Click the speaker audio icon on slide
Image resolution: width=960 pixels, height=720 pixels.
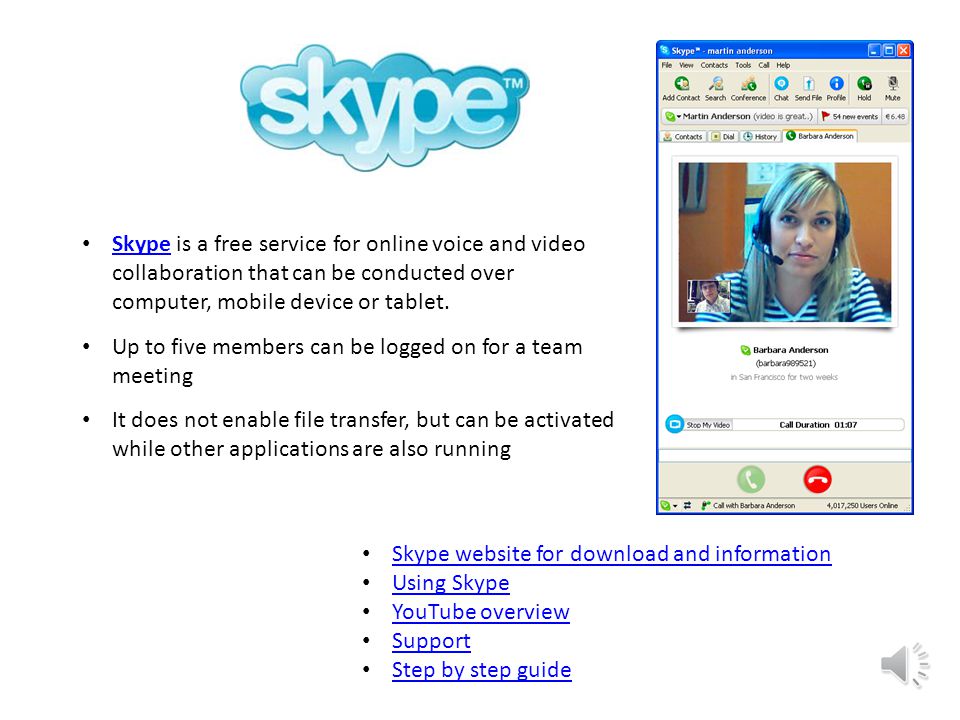pos(905,665)
